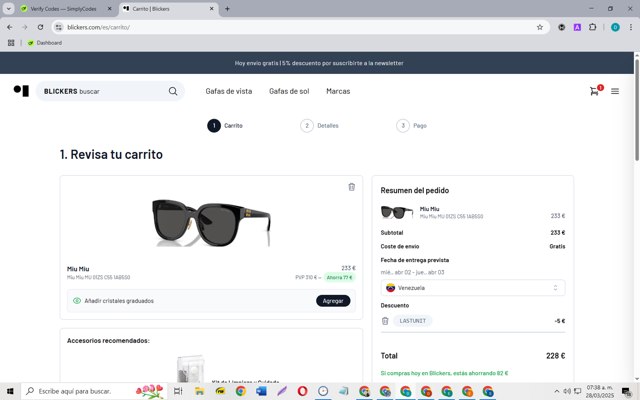This screenshot has height=400, width=640.
Task: Click the sunglasses thumbnail in order summary
Action: (x=397, y=212)
